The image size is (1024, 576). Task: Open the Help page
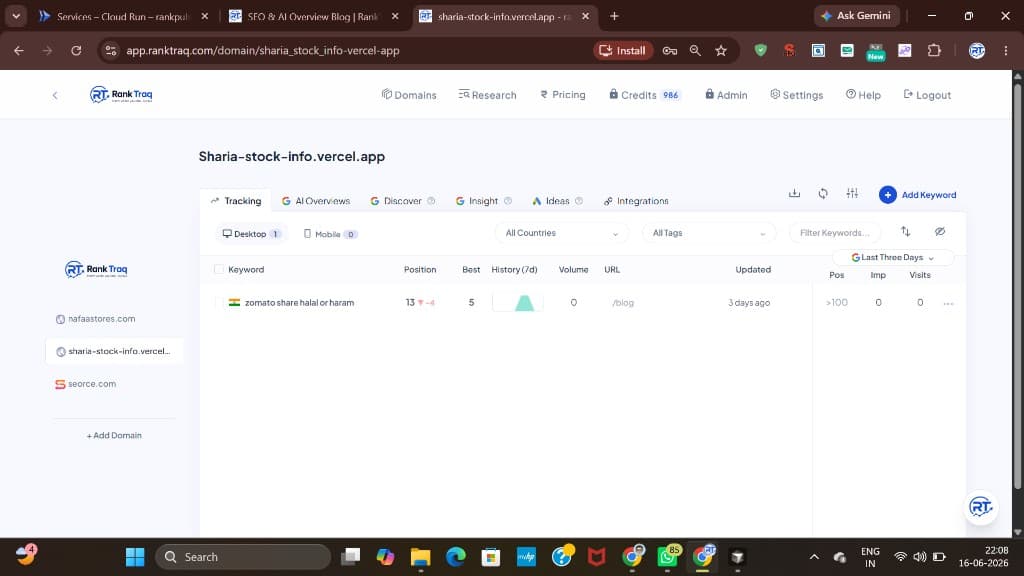pyautogui.click(x=863, y=95)
